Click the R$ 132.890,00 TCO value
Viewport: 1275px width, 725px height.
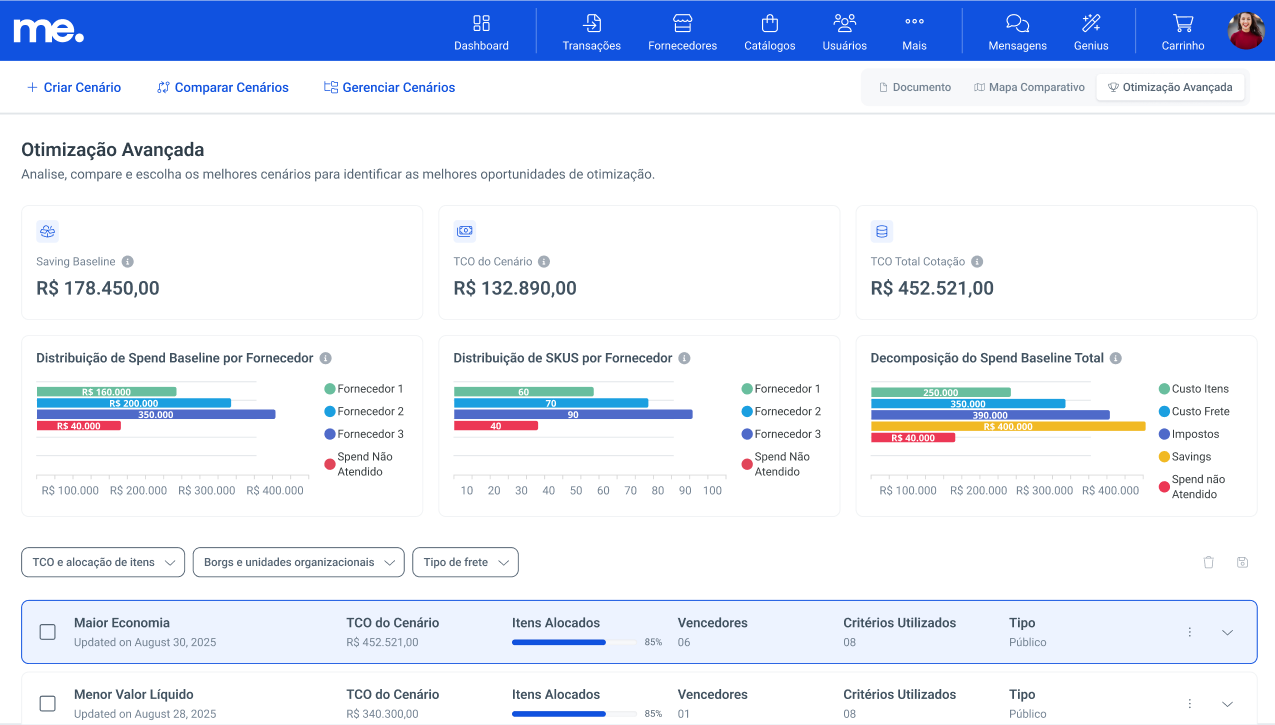pos(515,289)
